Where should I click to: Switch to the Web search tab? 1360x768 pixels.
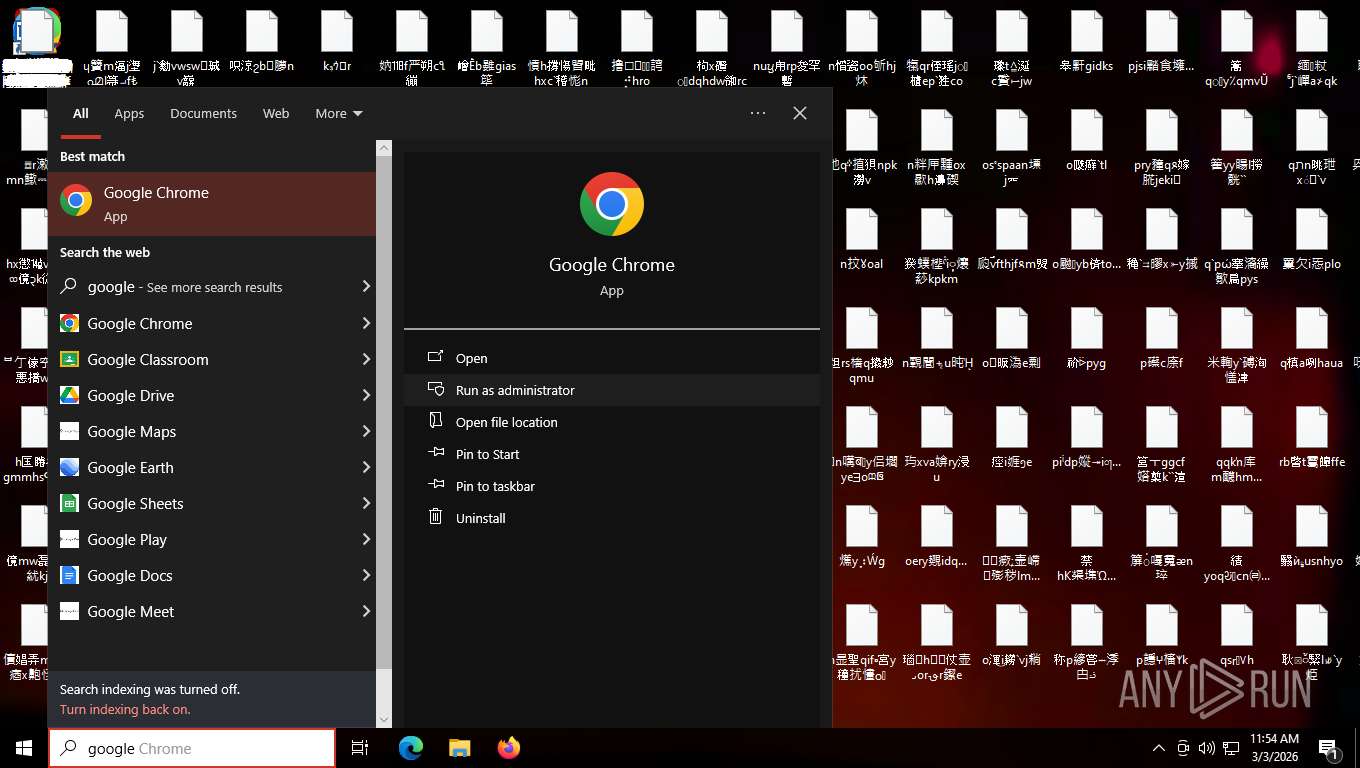(276, 113)
